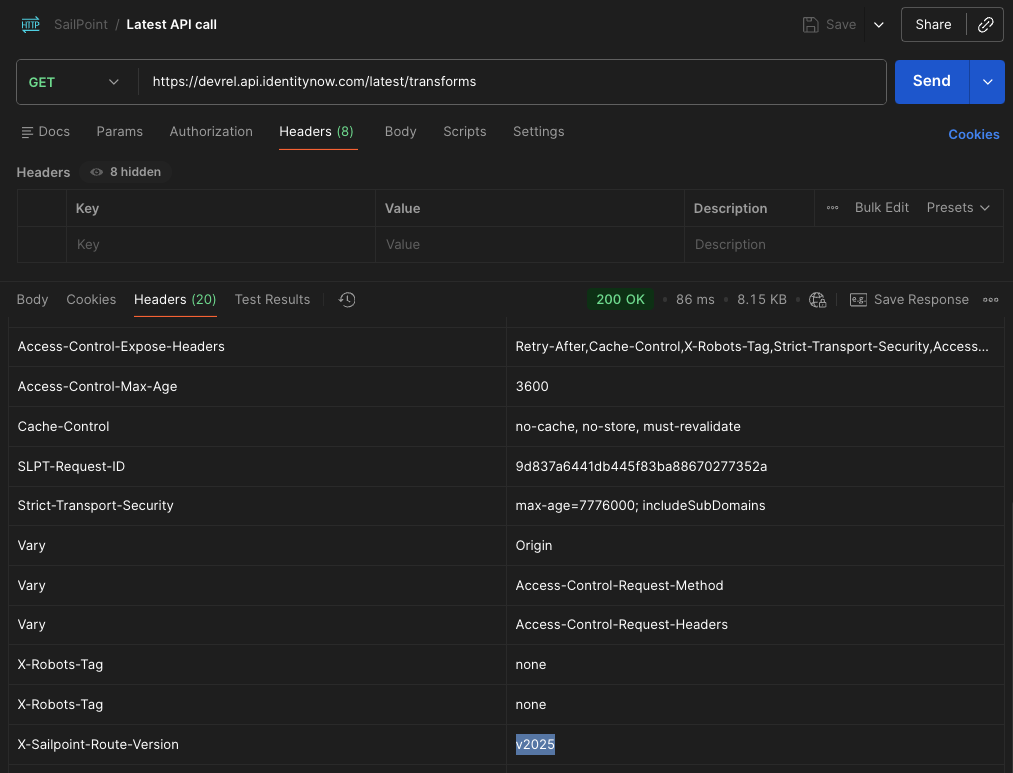This screenshot has width=1013, height=773.
Task: Click the network globe icon
Action: pyautogui.click(x=817, y=300)
